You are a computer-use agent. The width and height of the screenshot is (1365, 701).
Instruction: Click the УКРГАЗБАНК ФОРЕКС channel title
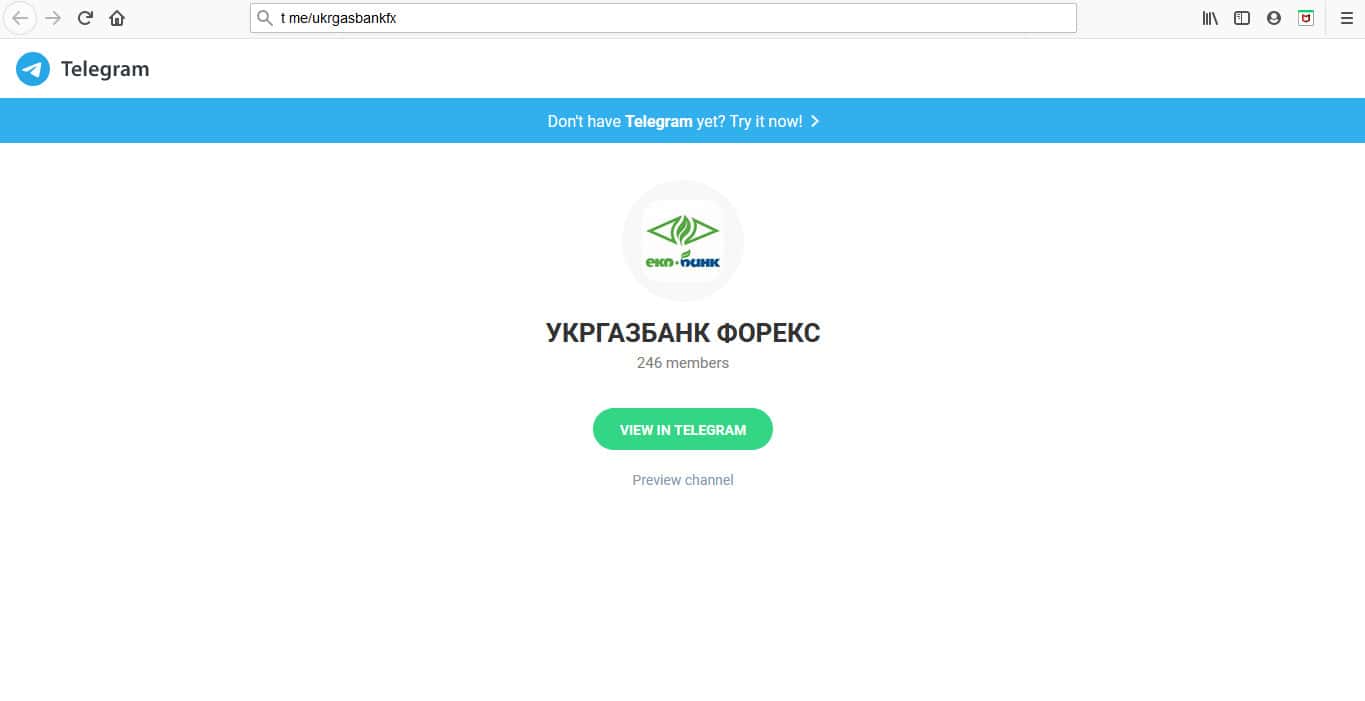683,333
